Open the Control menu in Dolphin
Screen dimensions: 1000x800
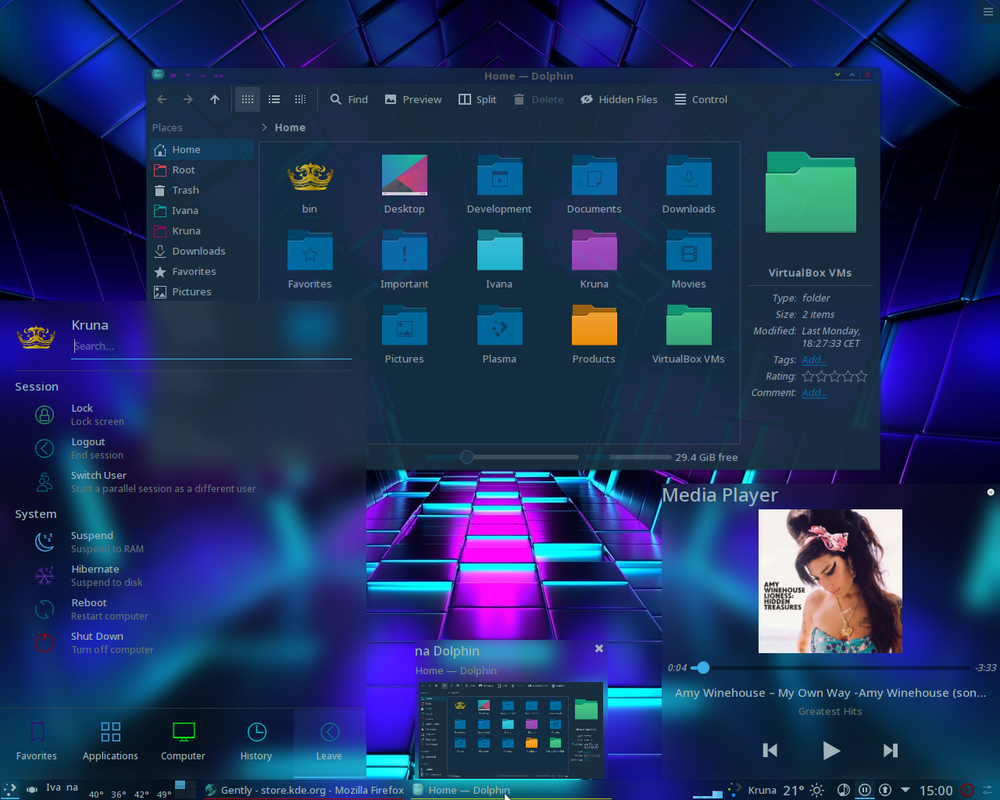[701, 100]
